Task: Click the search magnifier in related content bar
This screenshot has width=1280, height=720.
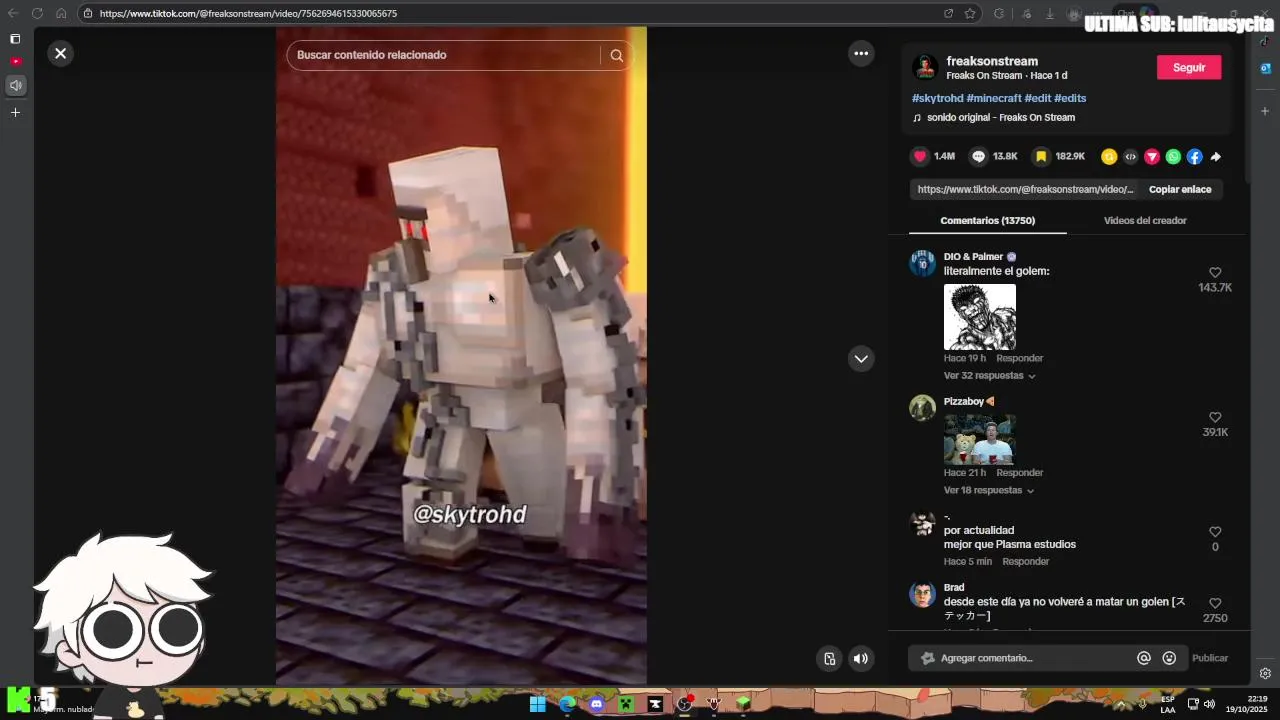Action: 616,55
